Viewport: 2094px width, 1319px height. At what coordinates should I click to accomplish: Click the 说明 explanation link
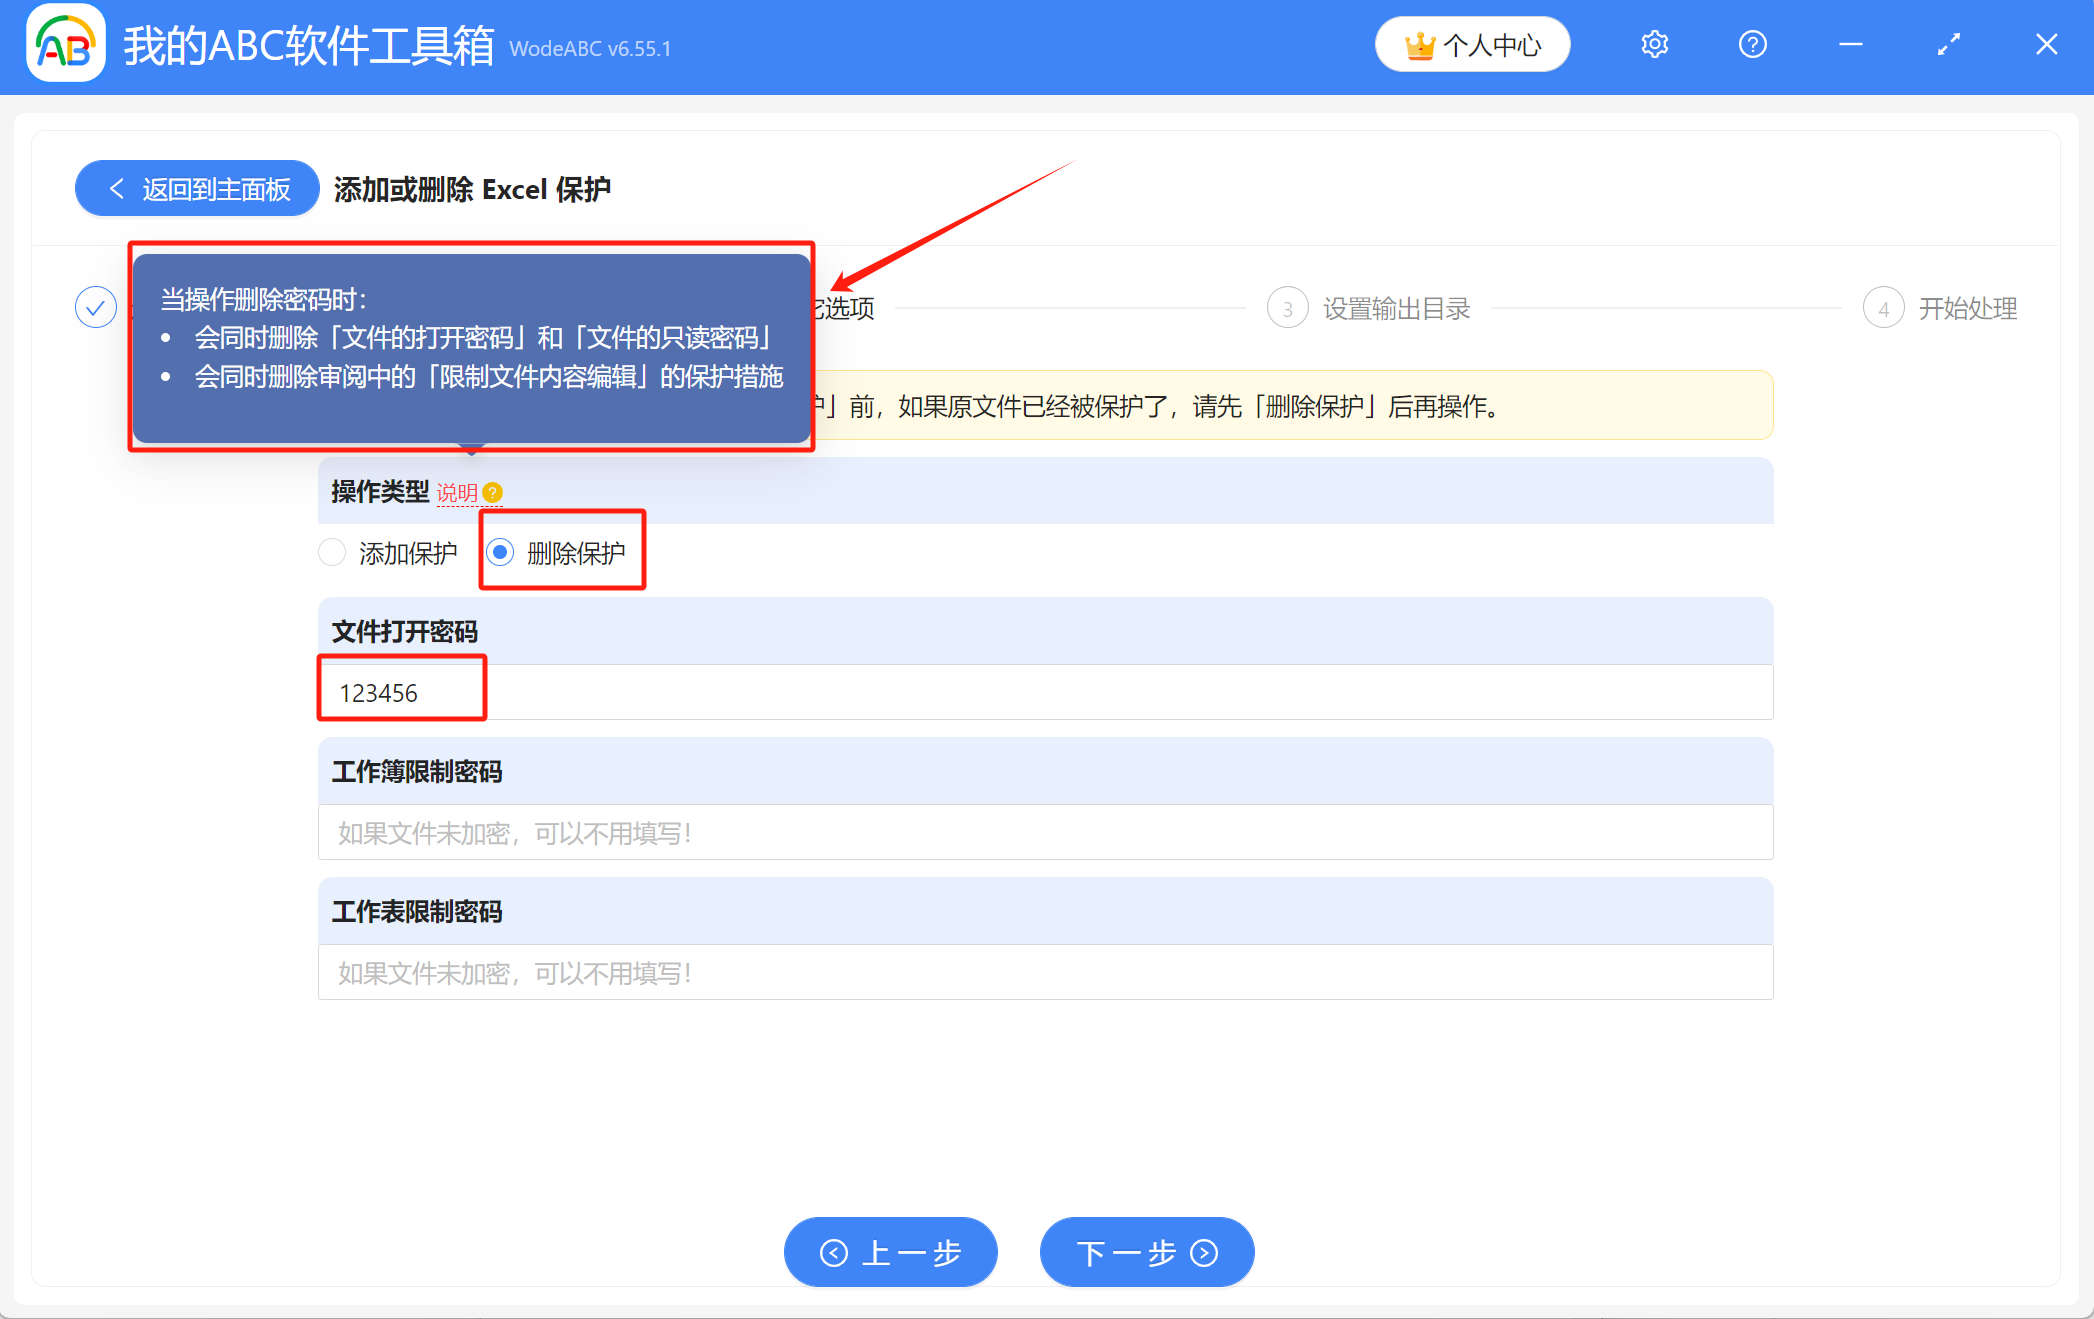(456, 493)
